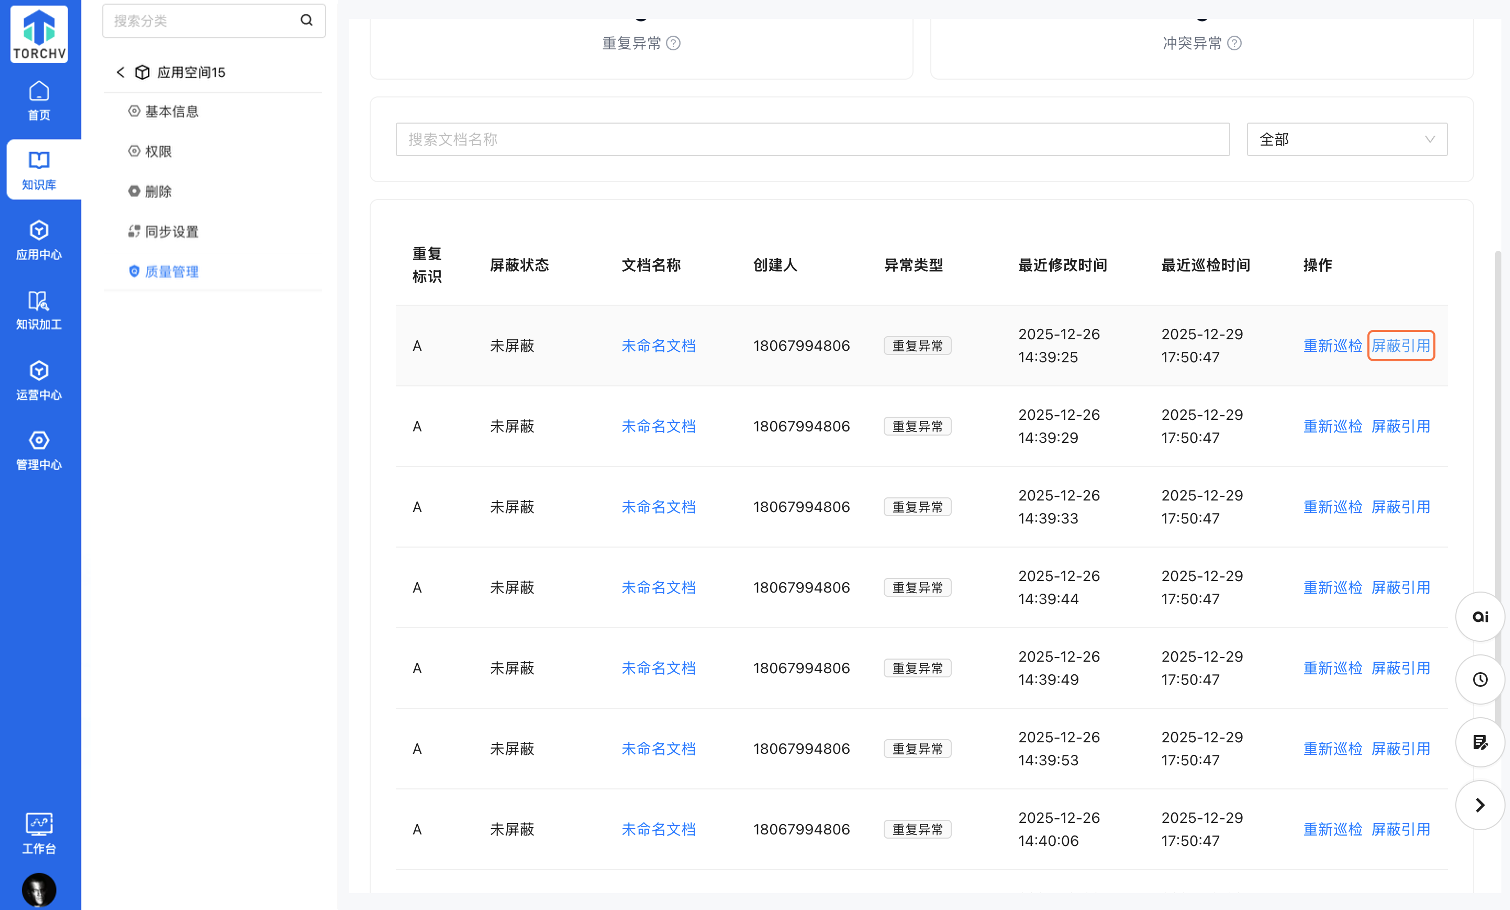Click the help icon beside 重复异常
The width and height of the screenshot is (1510, 910).
tap(673, 43)
